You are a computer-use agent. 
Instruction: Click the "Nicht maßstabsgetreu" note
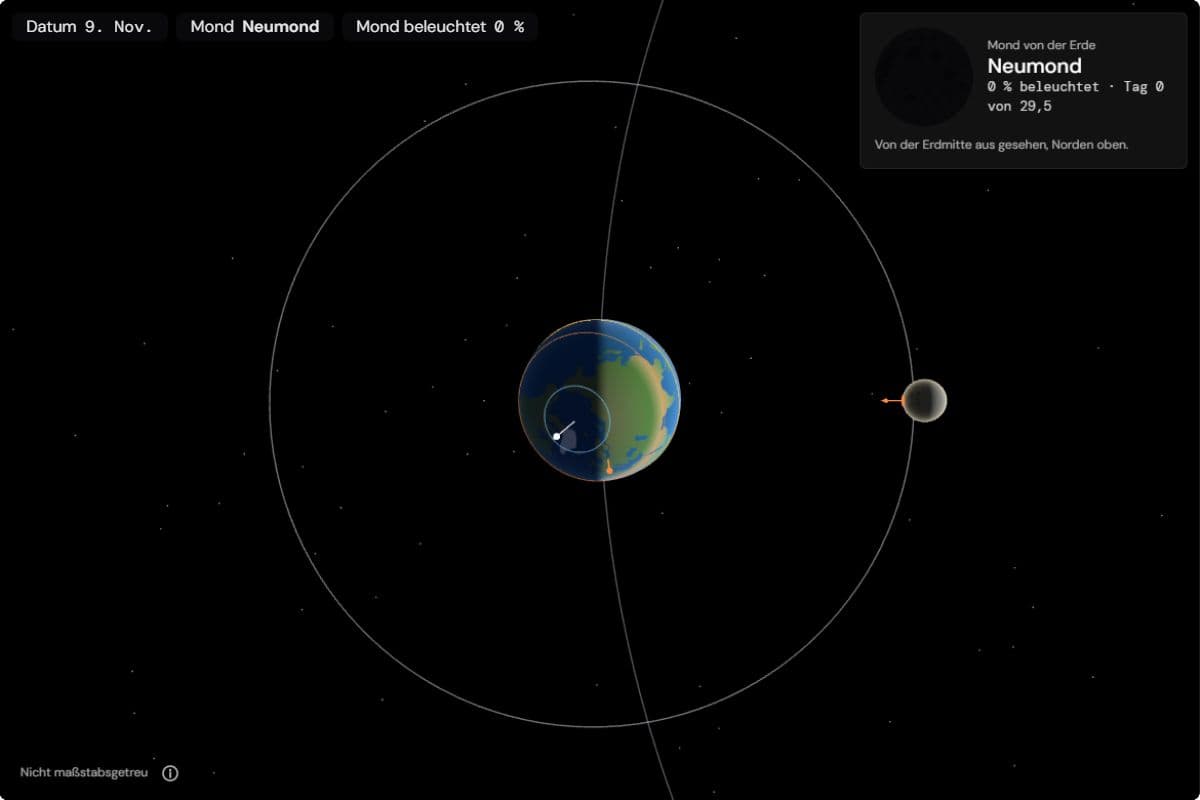point(86,773)
